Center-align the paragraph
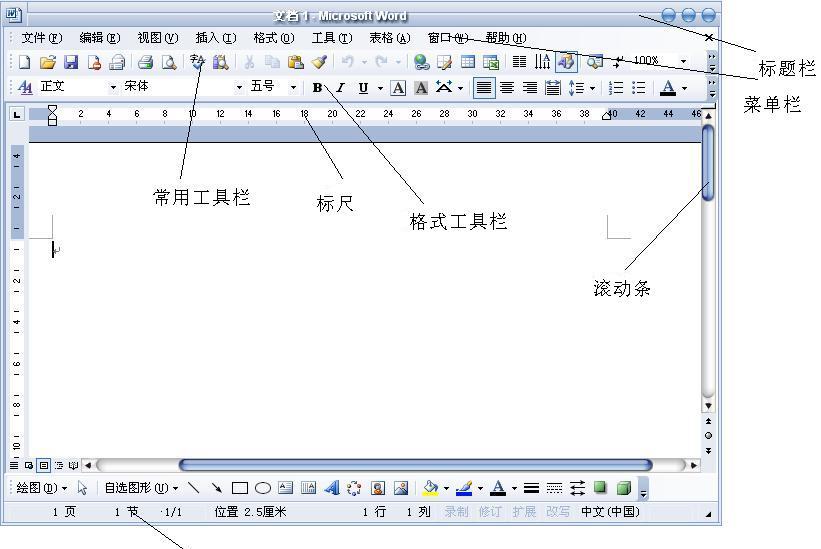The image size is (821, 549). point(507,88)
